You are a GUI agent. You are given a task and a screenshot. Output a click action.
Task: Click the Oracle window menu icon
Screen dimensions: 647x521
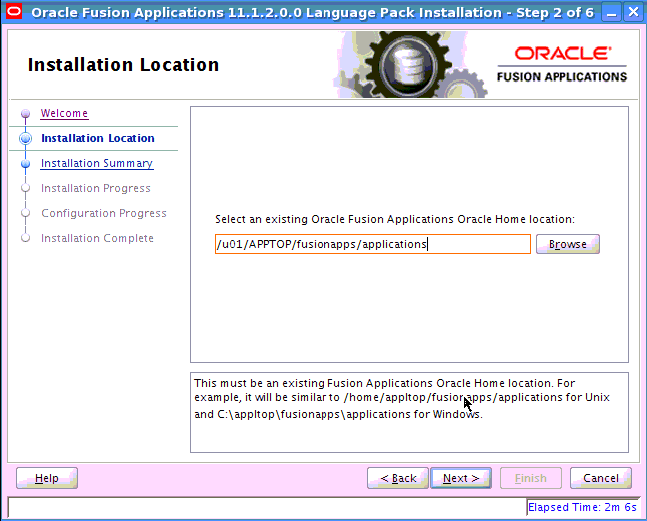[14, 12]
